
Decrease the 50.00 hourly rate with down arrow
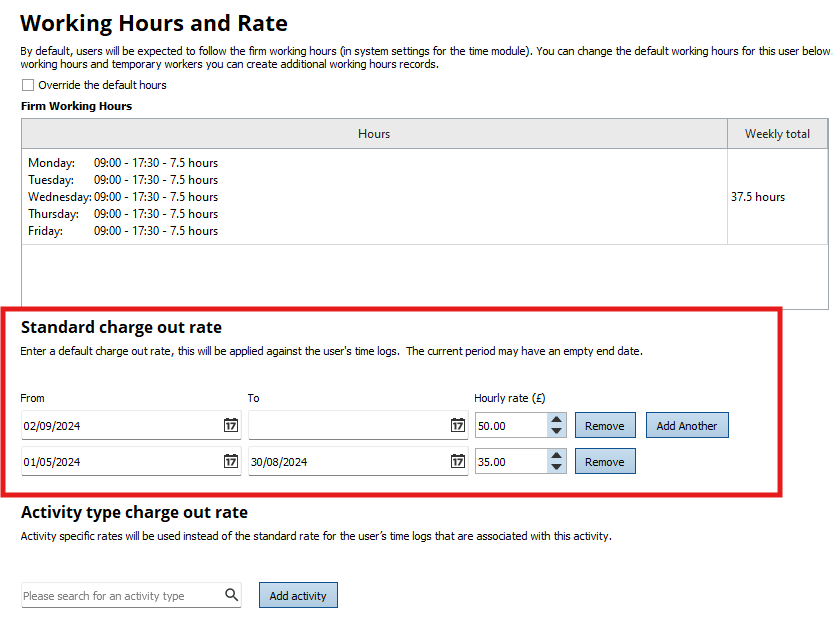556,432
